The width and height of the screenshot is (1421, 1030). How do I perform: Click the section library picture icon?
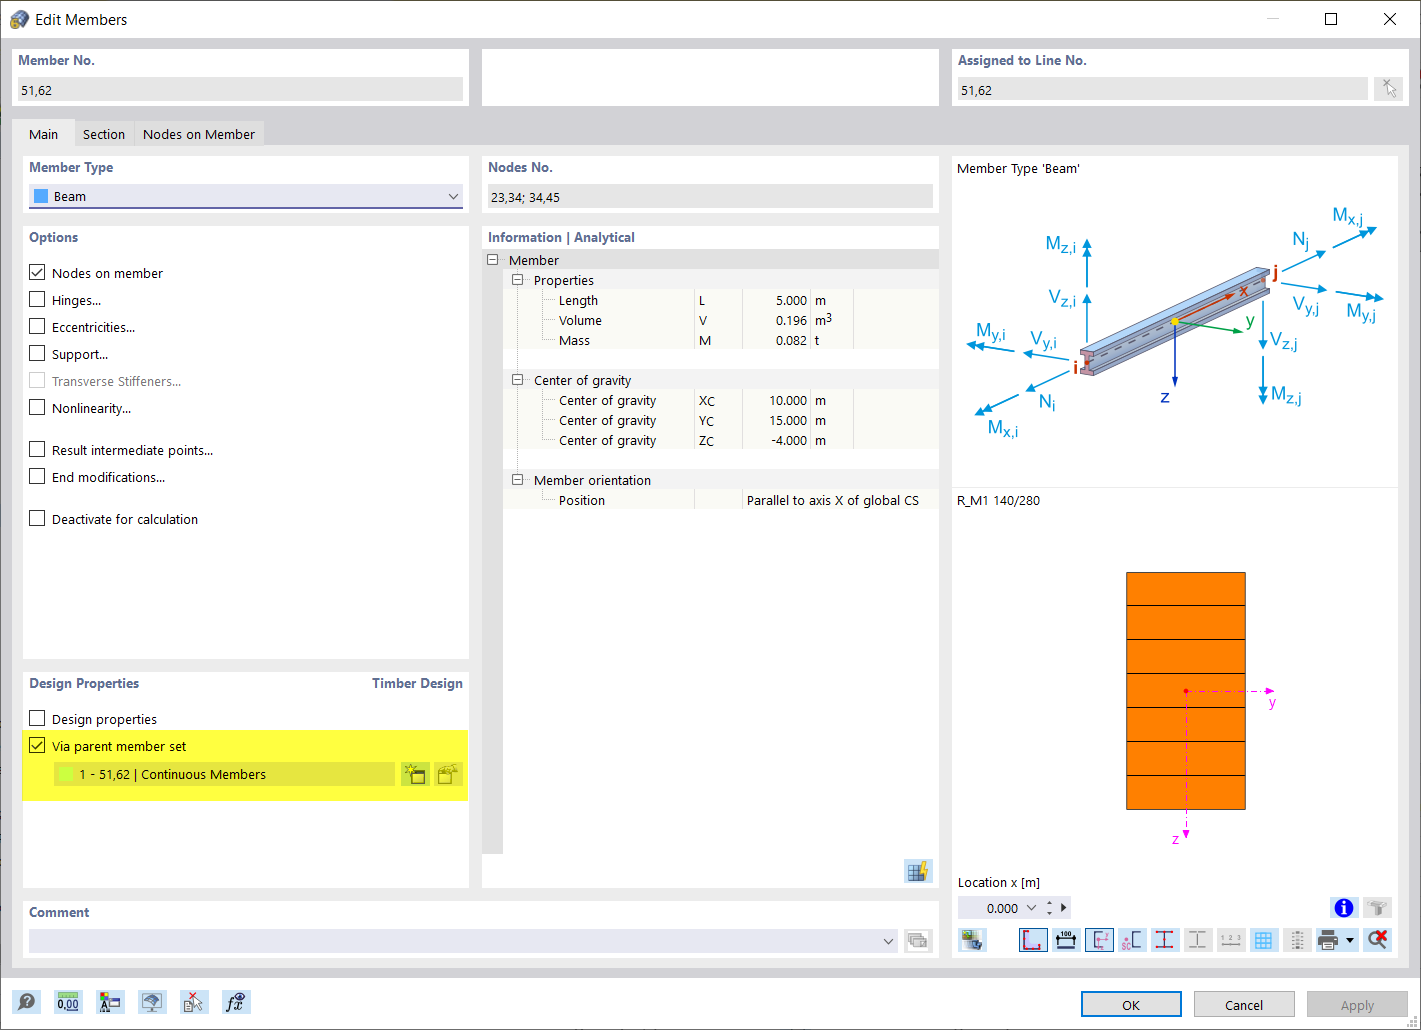coord(972,940)
